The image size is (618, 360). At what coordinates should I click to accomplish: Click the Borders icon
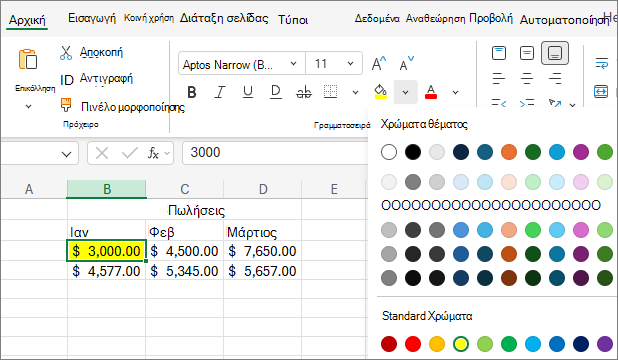pyautogui.click(x=330, y=91)
